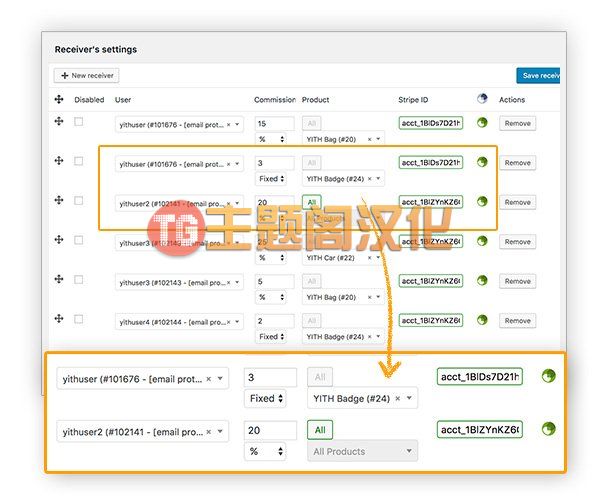Open the All Products dropdown in the enlarged callout
This screenshot has width=600, height=500.
362,451
